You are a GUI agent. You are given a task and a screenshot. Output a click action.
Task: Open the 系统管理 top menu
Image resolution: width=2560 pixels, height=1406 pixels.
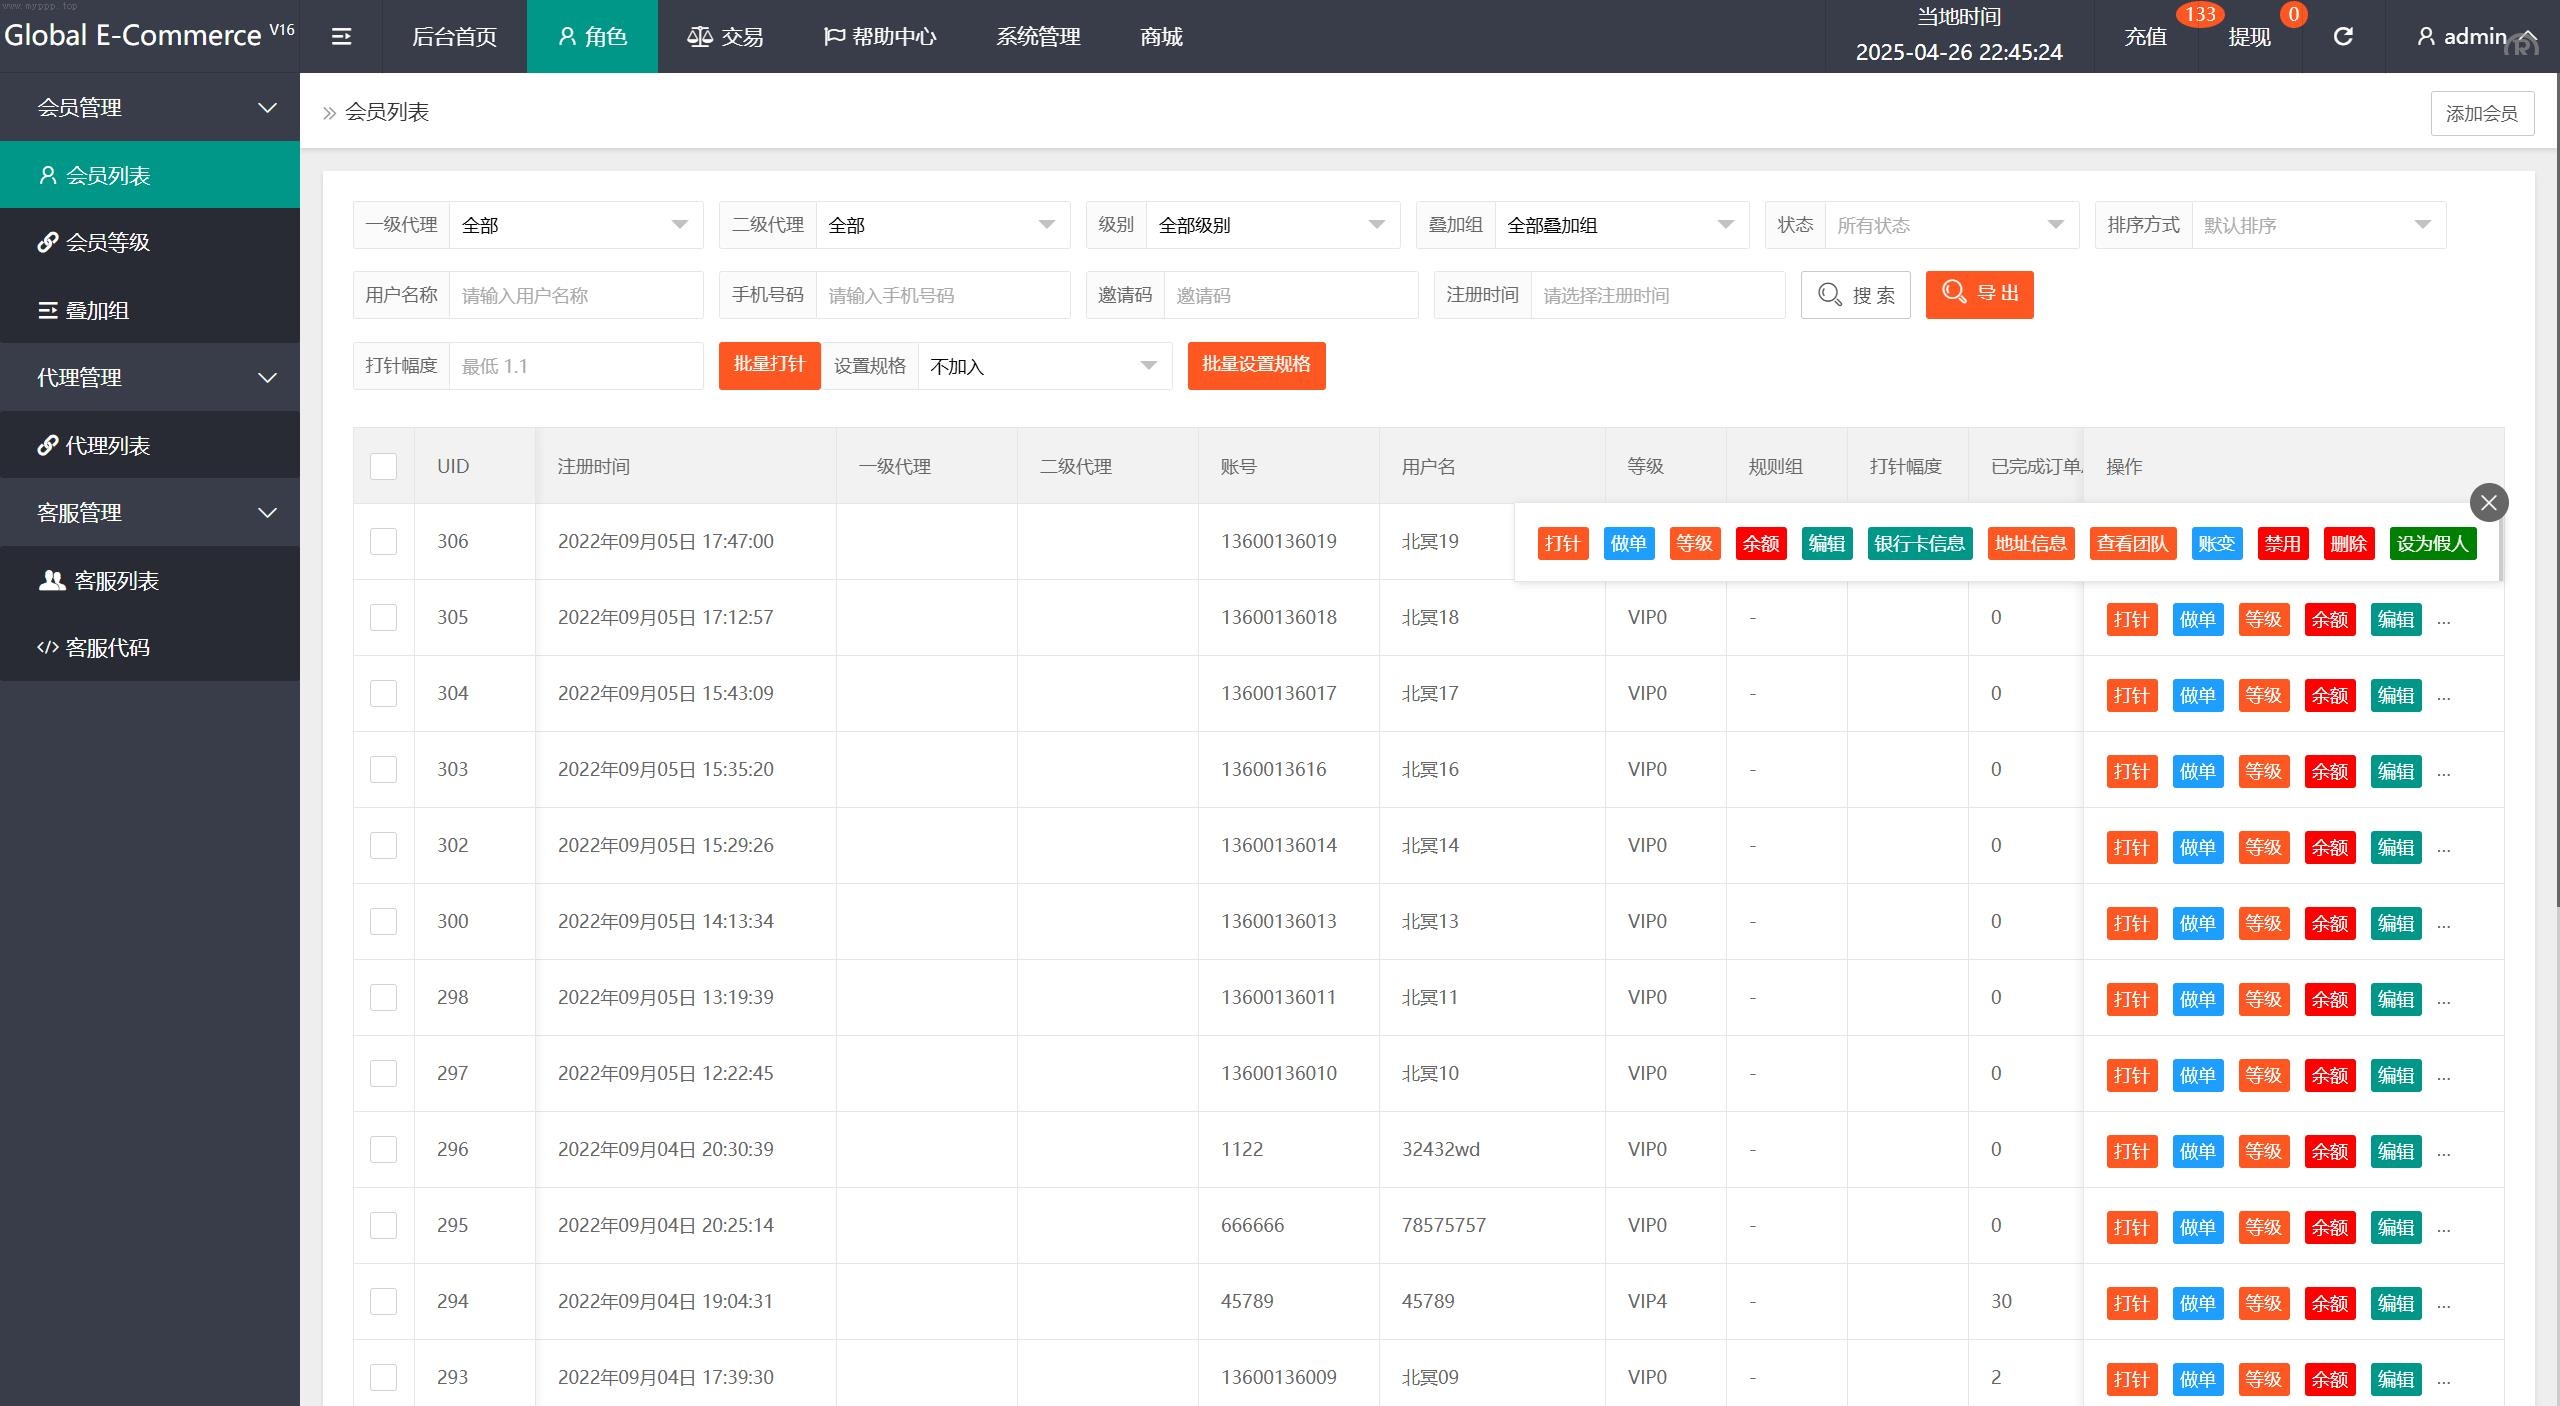[1037, 37]
